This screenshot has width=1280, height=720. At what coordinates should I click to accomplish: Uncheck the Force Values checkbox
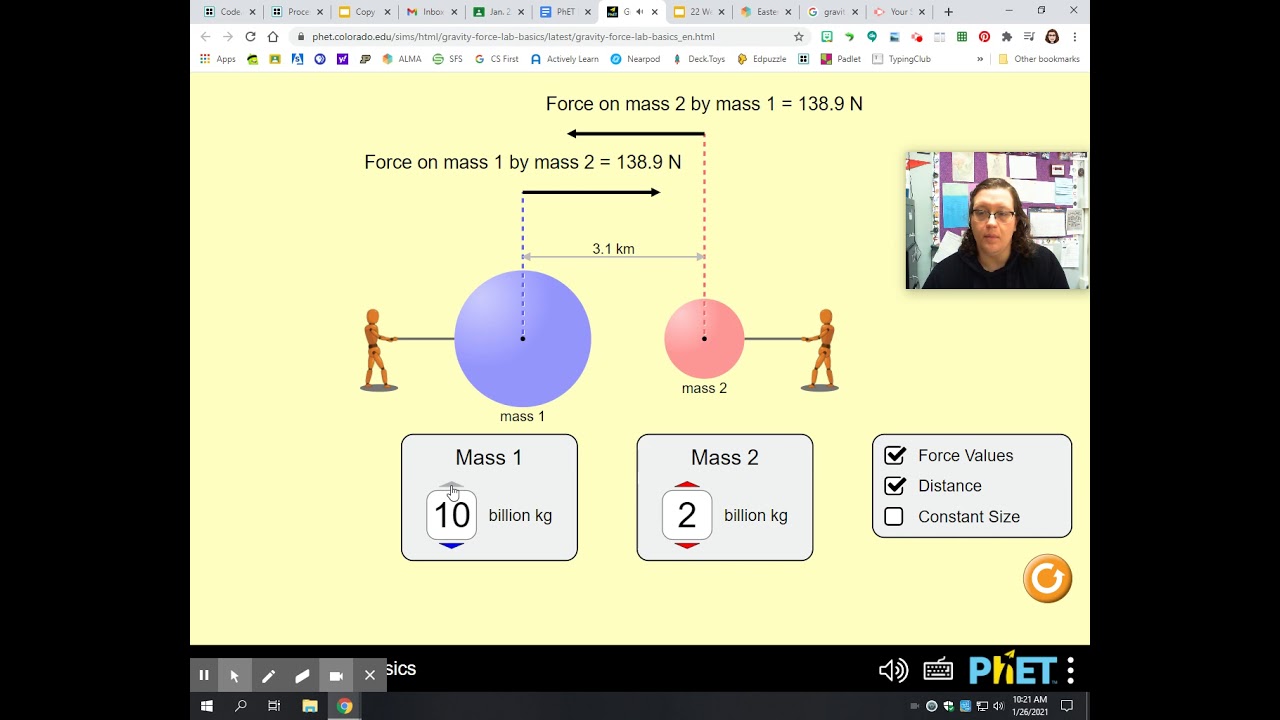click(894, 456)
